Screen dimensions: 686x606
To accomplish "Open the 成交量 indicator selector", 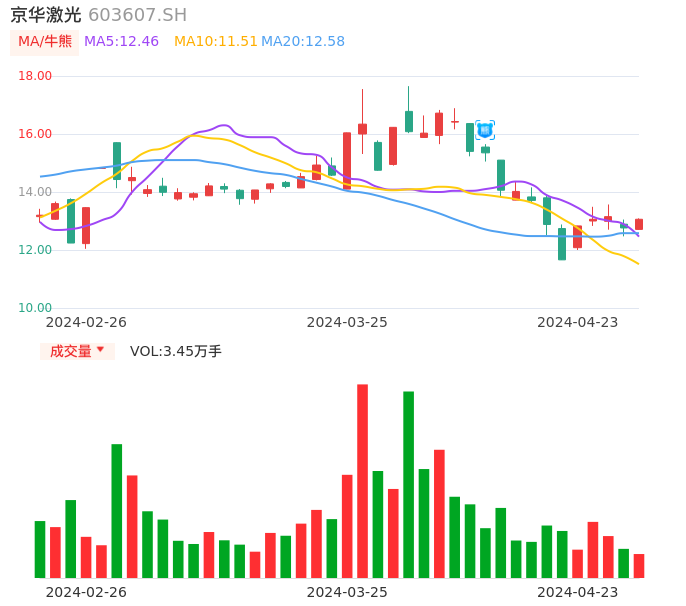I will [77, 351].
